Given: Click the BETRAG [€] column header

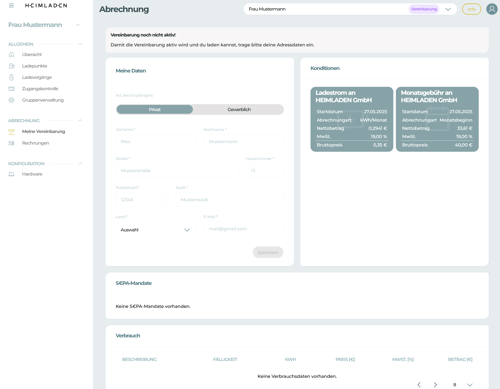Looking at the screenshot, I should pyautogui.click(x=460, y=359).
